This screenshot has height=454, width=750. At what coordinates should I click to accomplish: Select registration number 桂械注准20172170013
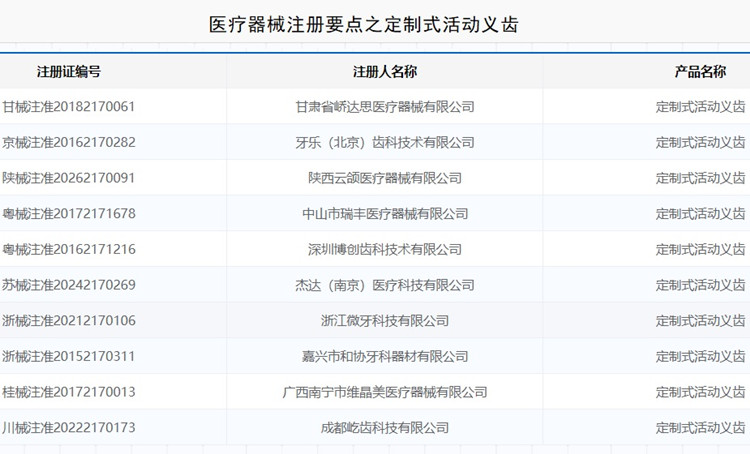point(68,392)
